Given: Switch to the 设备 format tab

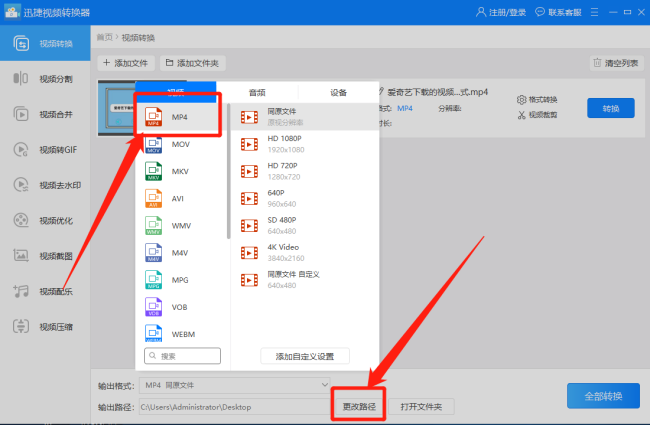Looking at the screenshot, I should 338,92.
